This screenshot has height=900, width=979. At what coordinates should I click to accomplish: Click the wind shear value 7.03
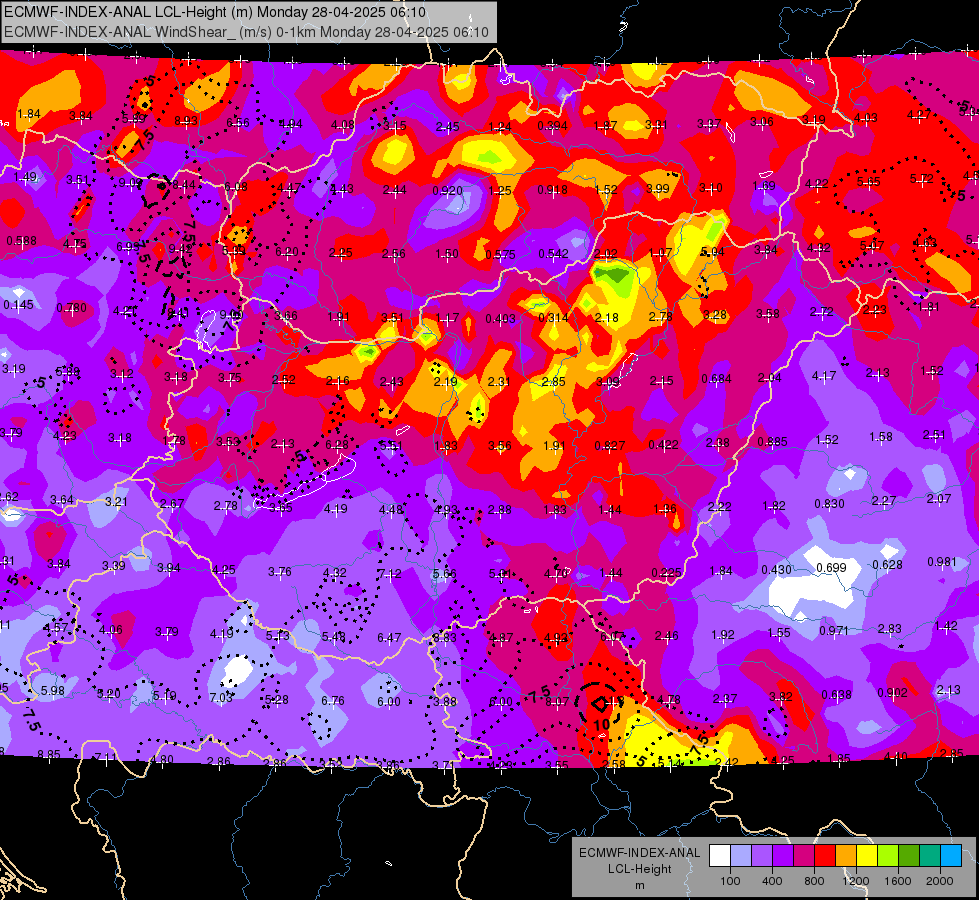221,697
